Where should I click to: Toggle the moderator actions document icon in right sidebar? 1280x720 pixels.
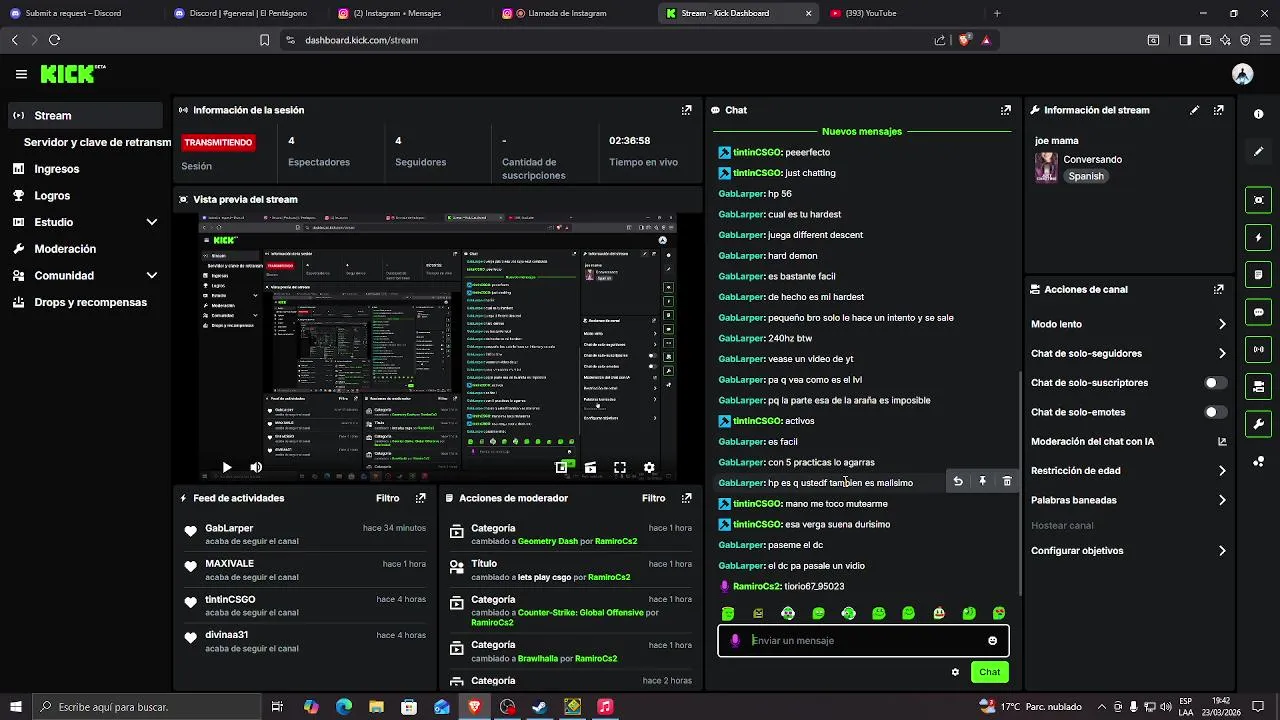coord(1258,274)
